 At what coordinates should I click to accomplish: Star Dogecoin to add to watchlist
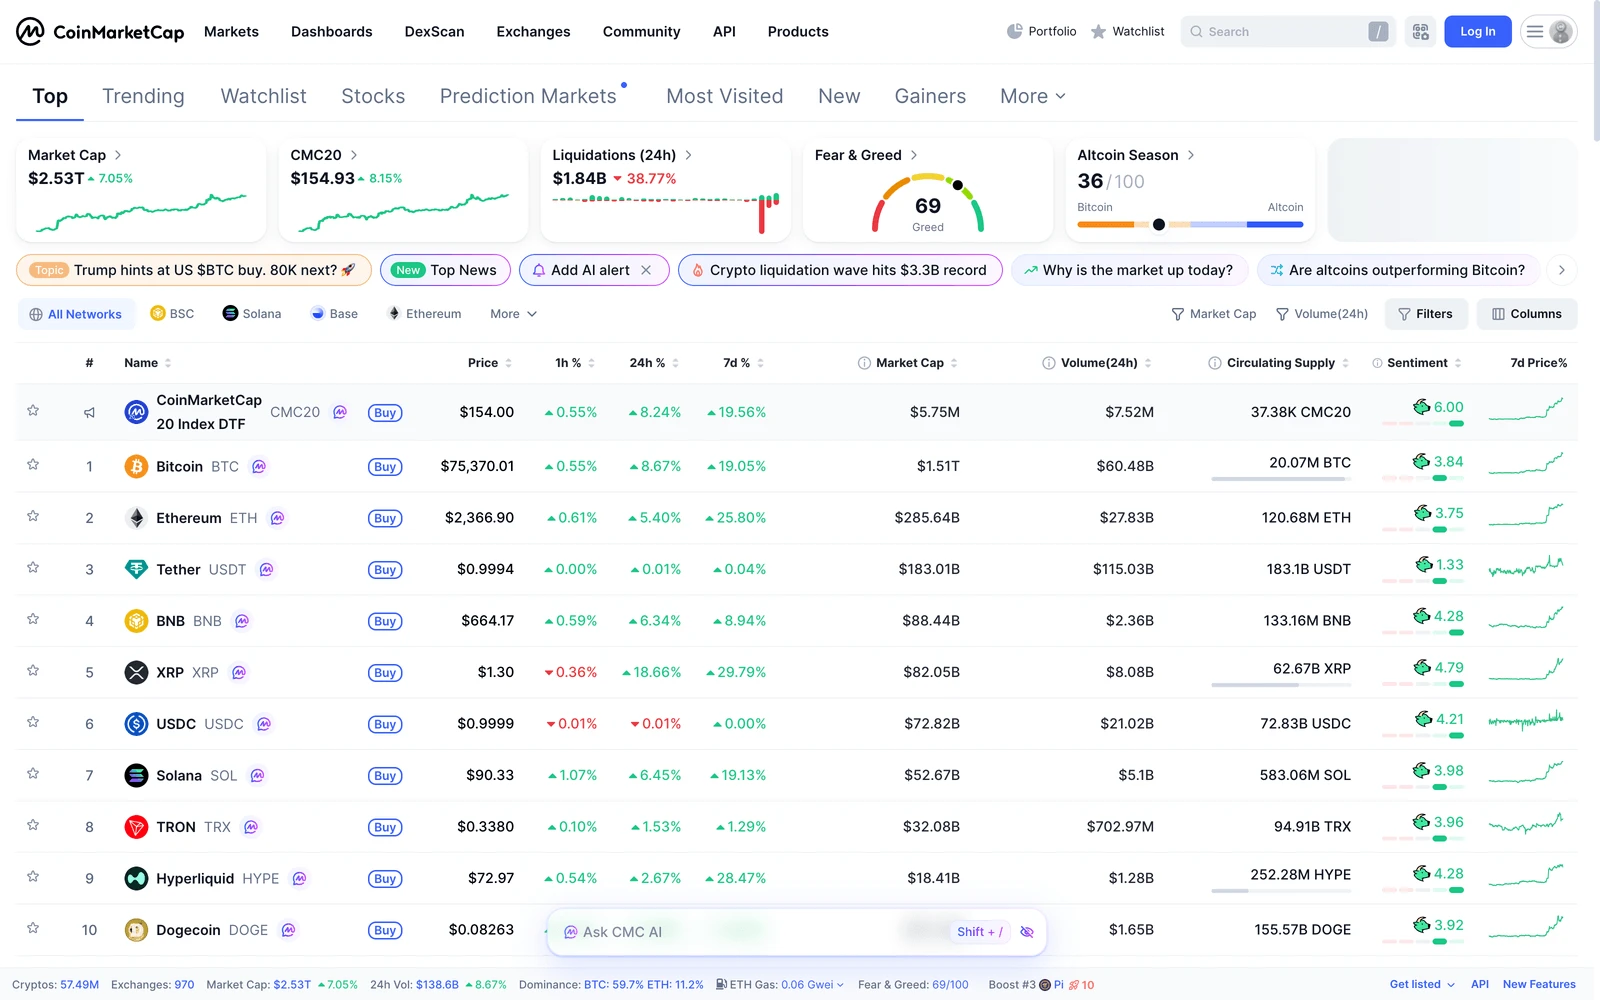click(x=33, y=928)
